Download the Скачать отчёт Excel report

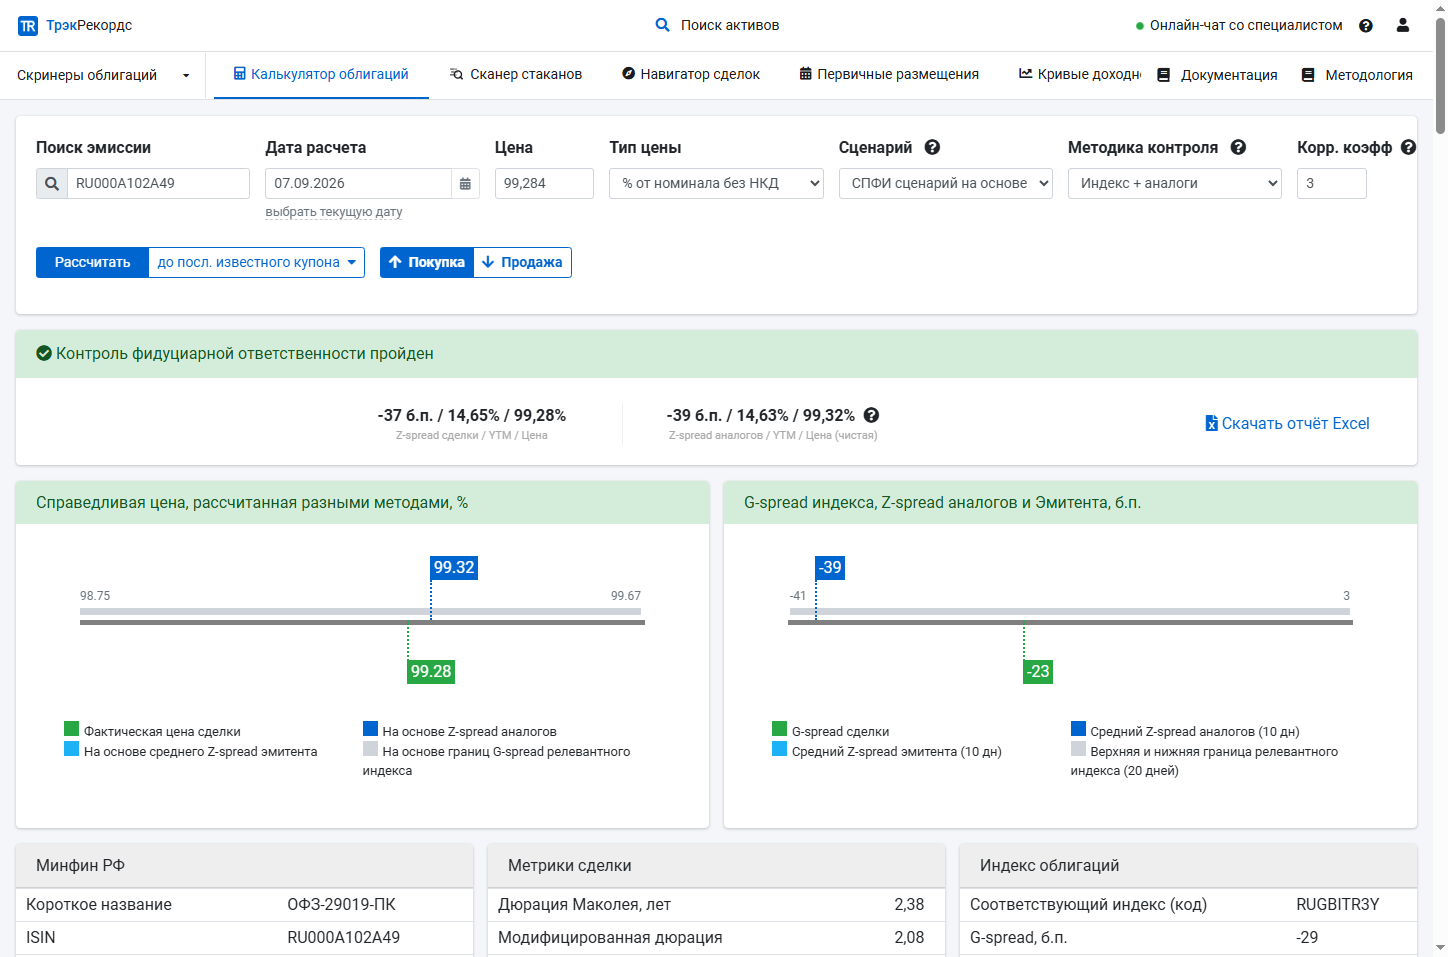1287,423
